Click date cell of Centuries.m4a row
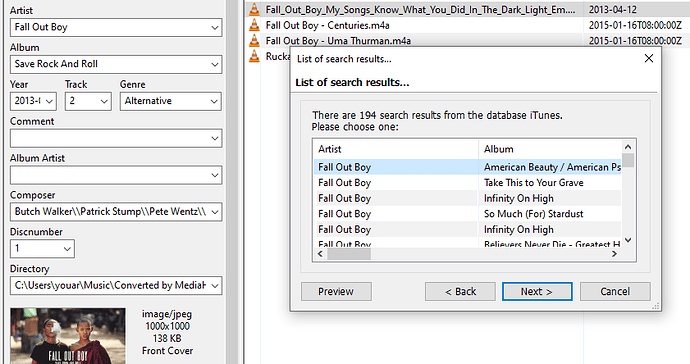The width and height of the screenshot is (690, 364). [x=635, y=26]
